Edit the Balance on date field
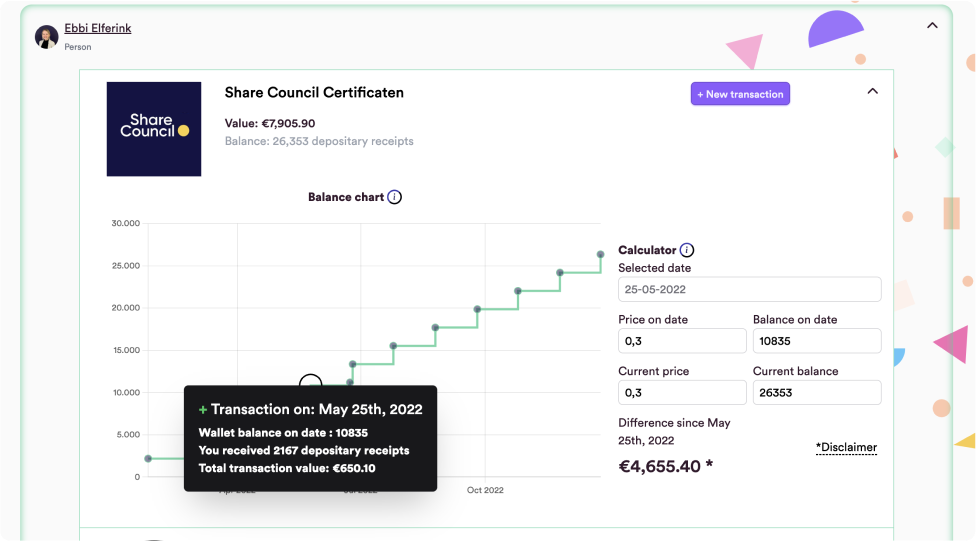Image resolution: width=976 pixels, height=541 pixels. [817, 341]
